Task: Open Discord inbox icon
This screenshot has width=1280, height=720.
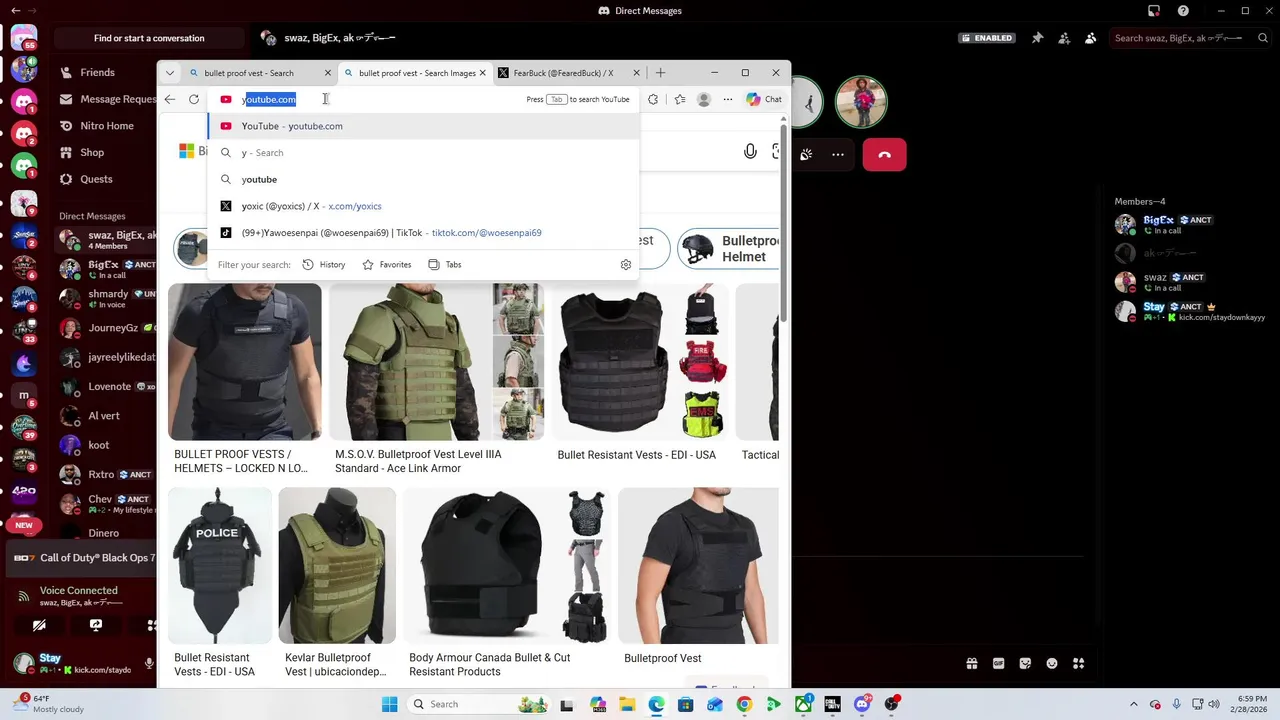Action: pos(1154,11)
